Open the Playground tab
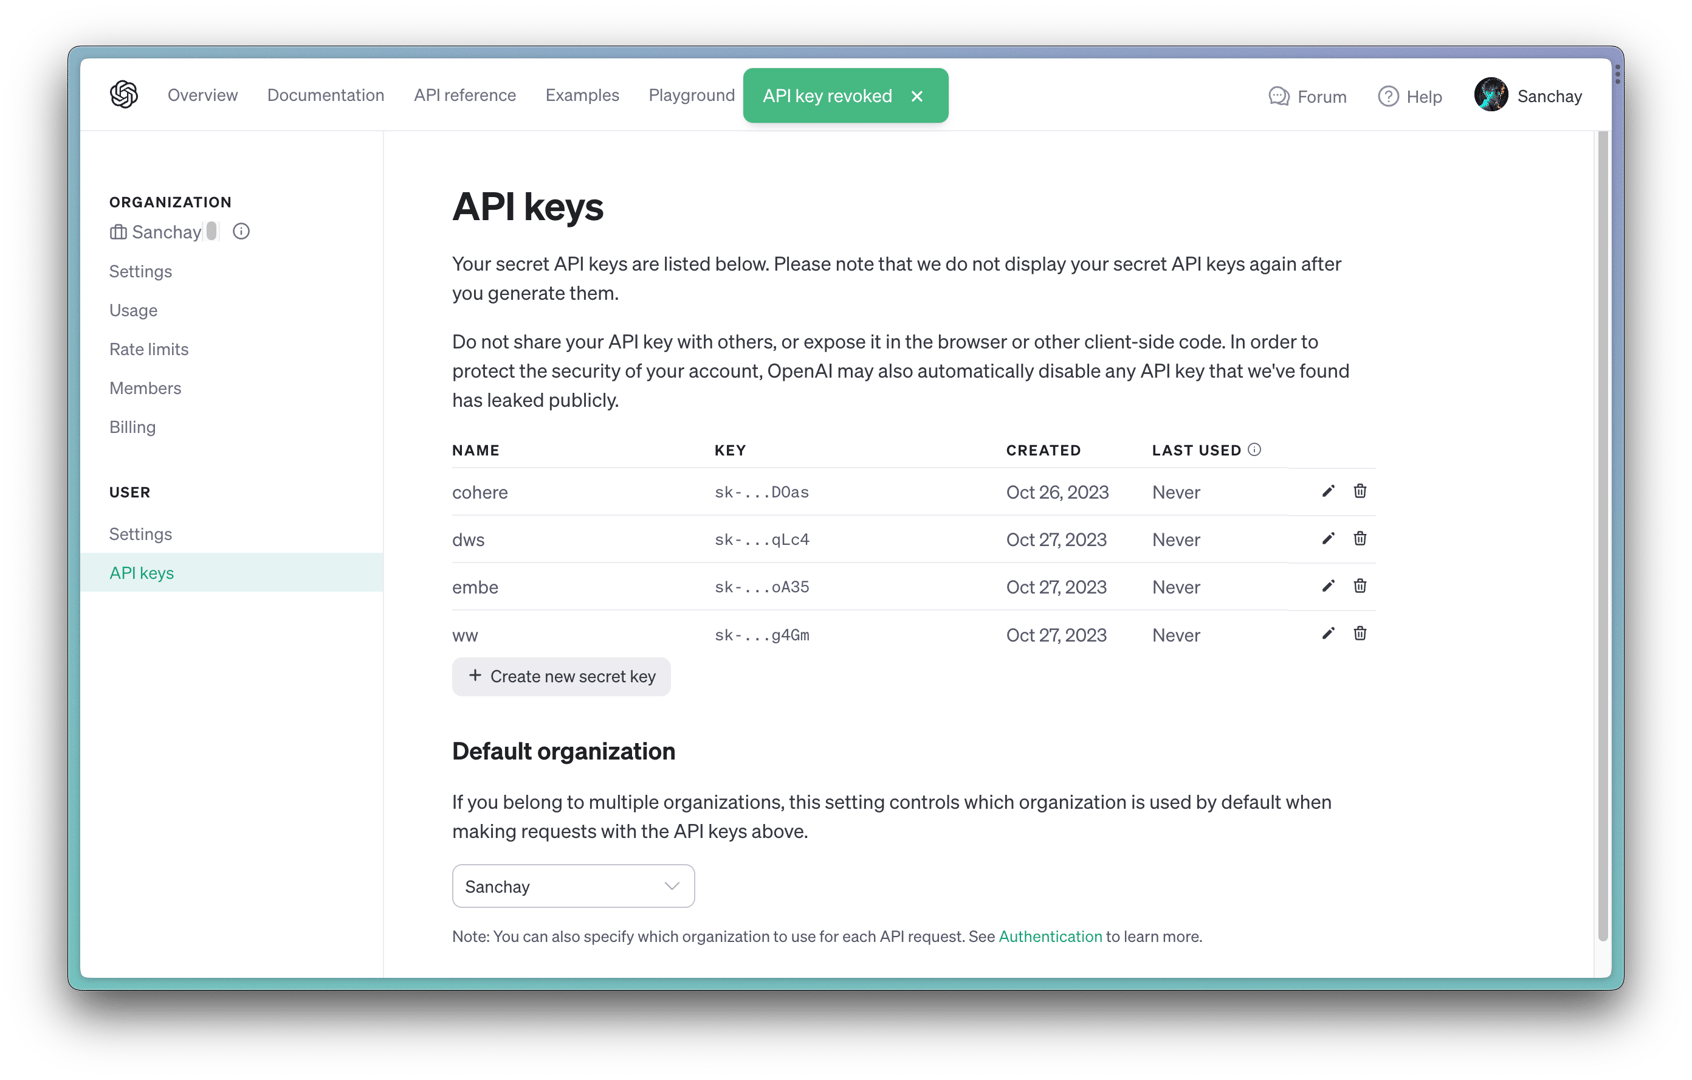Screen dimensions: 1692x1080 pyautogui.click(x=692, y=95)
